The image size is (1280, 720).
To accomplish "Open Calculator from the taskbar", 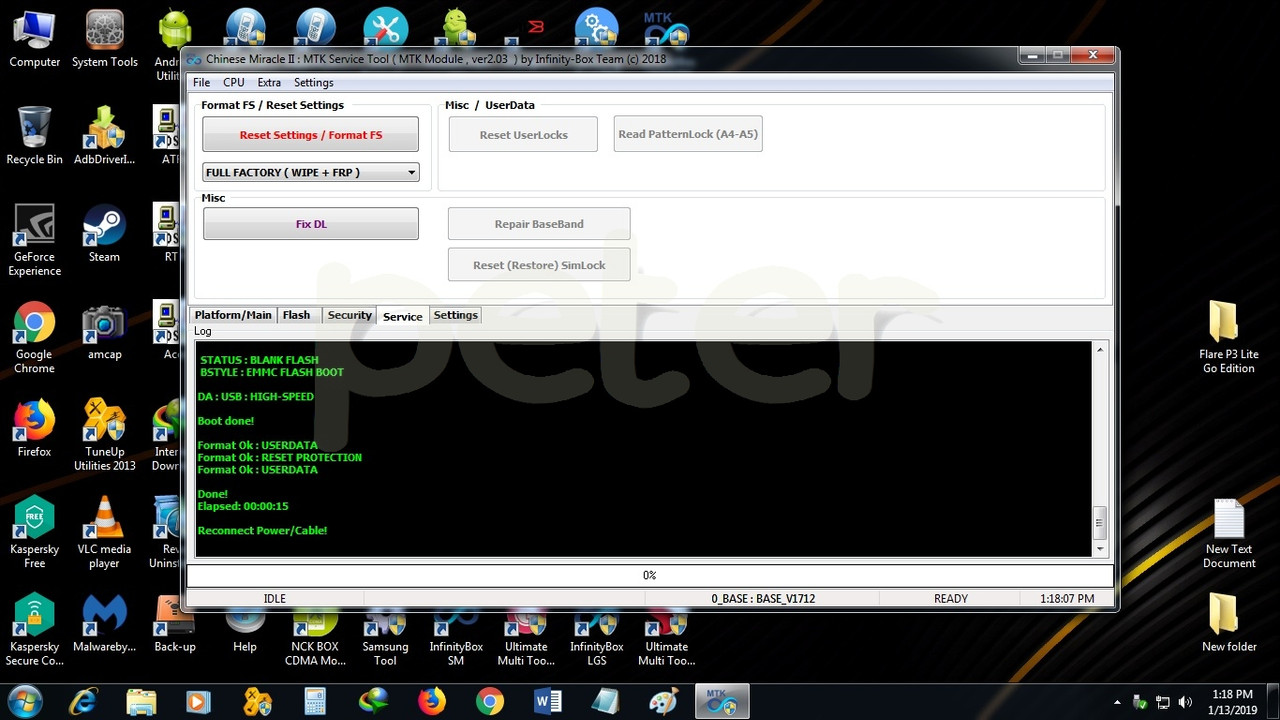I will [315, 702].
